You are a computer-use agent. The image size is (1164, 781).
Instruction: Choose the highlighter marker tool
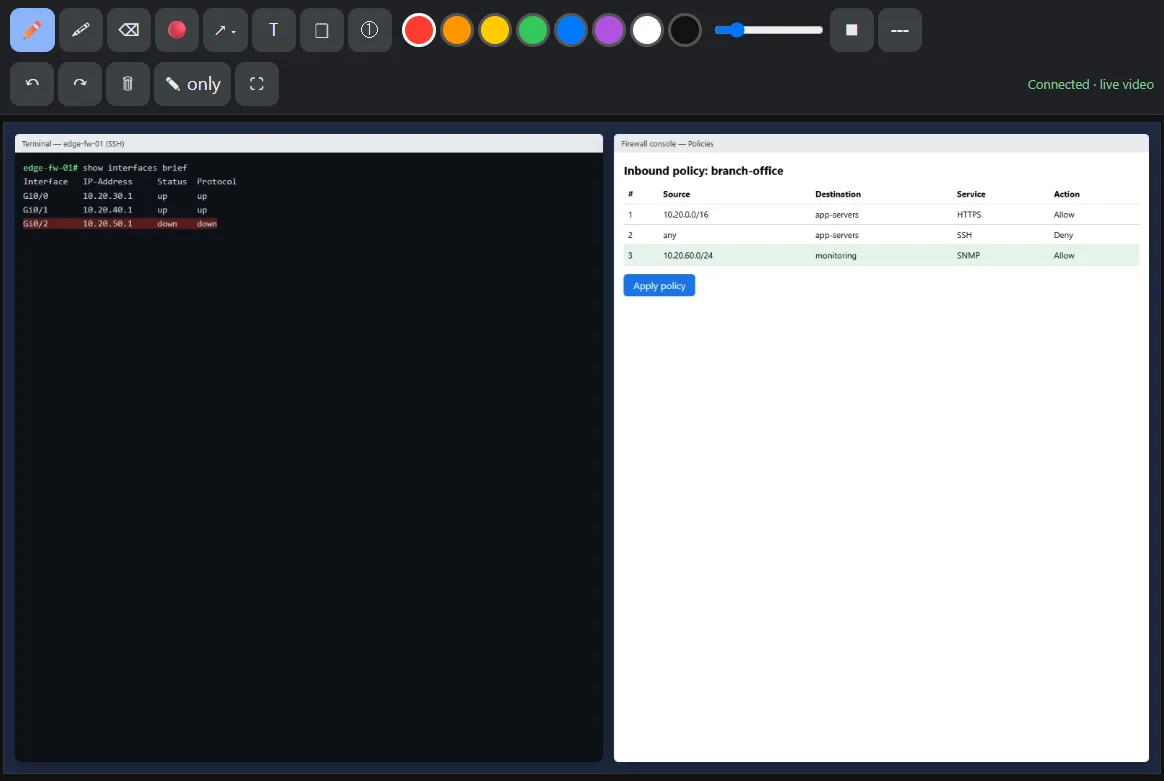point(80,30)
